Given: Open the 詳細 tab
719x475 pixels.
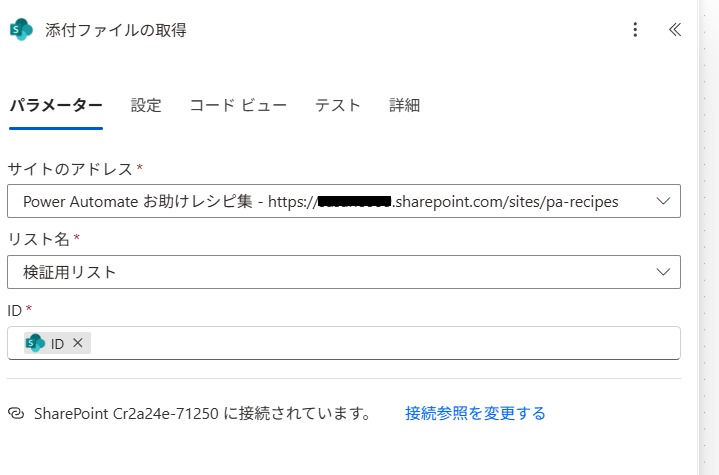Looking at the screenshot, I should tap(404, 105).
